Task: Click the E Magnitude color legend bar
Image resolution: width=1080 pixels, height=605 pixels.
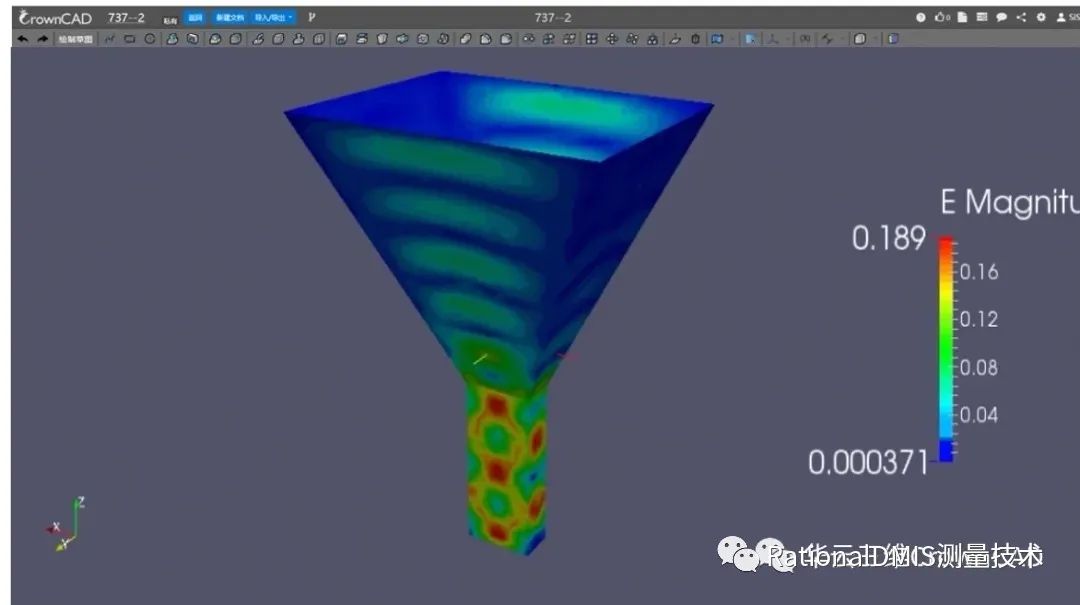Action: click(945, 350)
